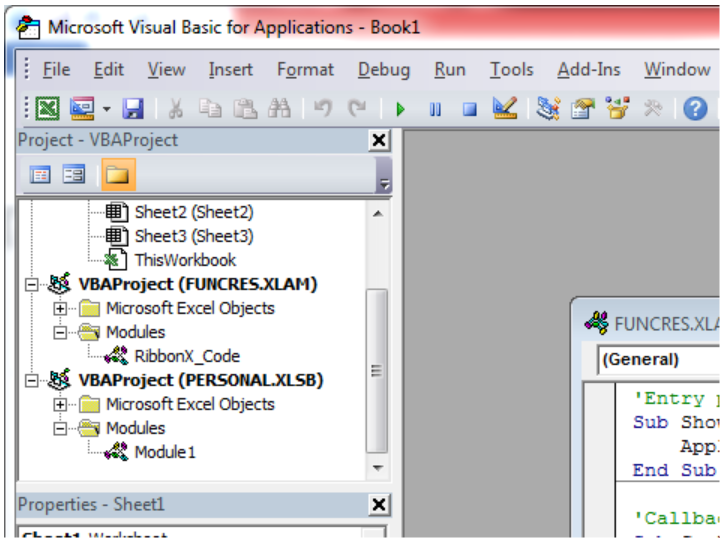
Task: Select ThisWorkbook in project tree
Action: (x=185, y=260)
